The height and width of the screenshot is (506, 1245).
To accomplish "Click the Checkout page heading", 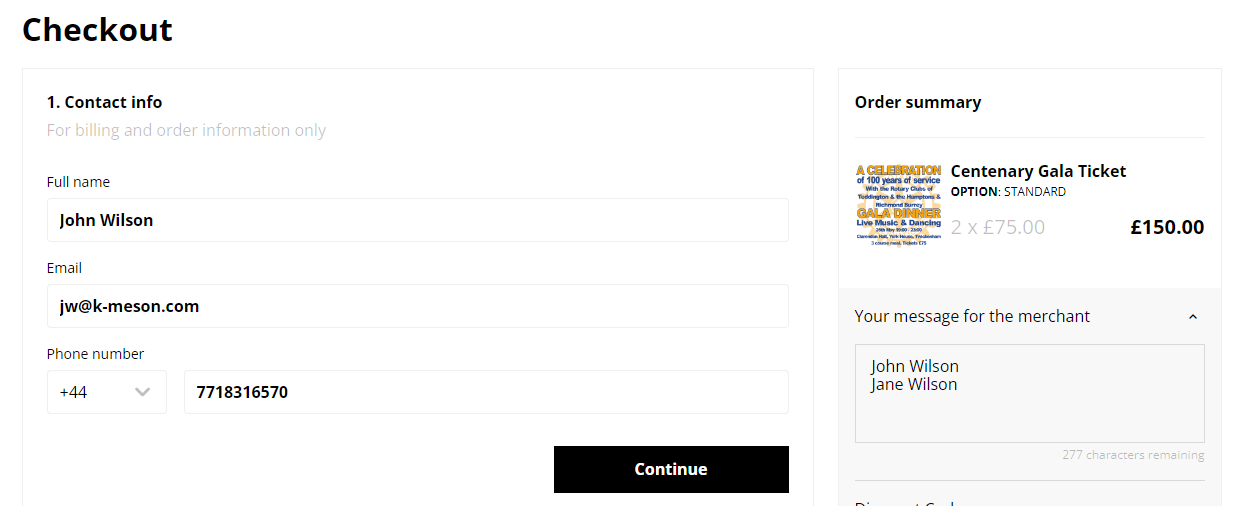I will point(97,29).
